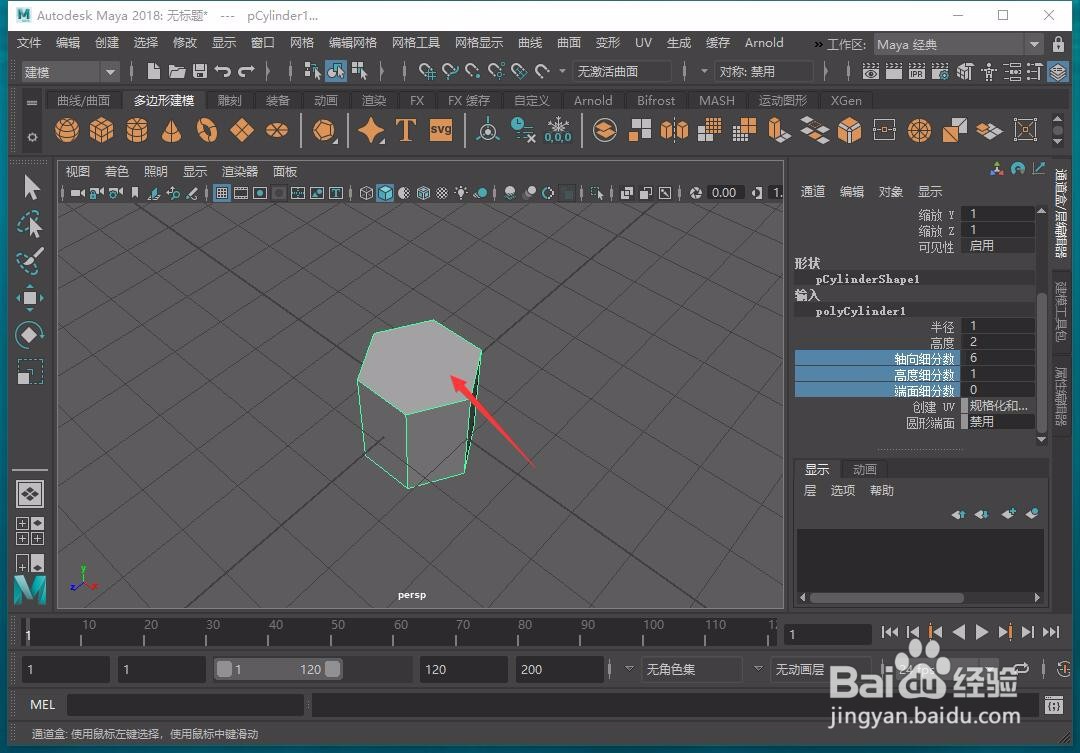Viewport: 1080px width, 753px height.
Task: Click the polyCylinder1 input node
Action: pyautogui.click(x=860, y=311)
